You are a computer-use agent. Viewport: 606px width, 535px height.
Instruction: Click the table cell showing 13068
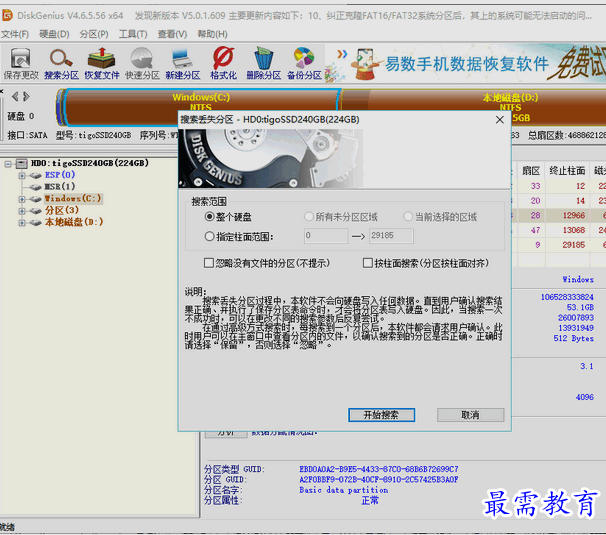[567, 230]
